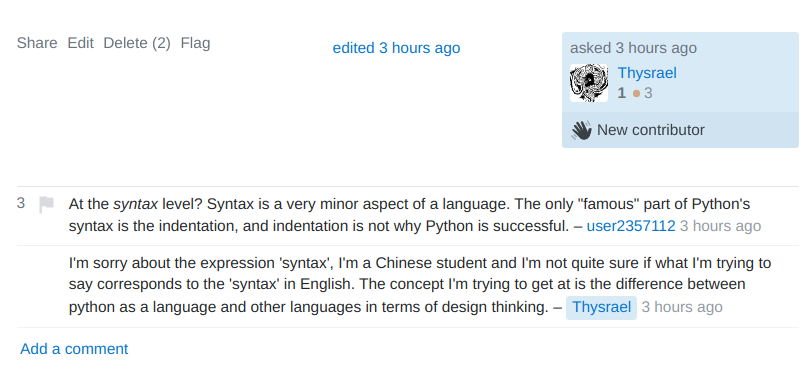The height and width of the screenshot is (382, 806).
Task: Open timestamp of user2357112's comment
Action: [x=720, y=226]
